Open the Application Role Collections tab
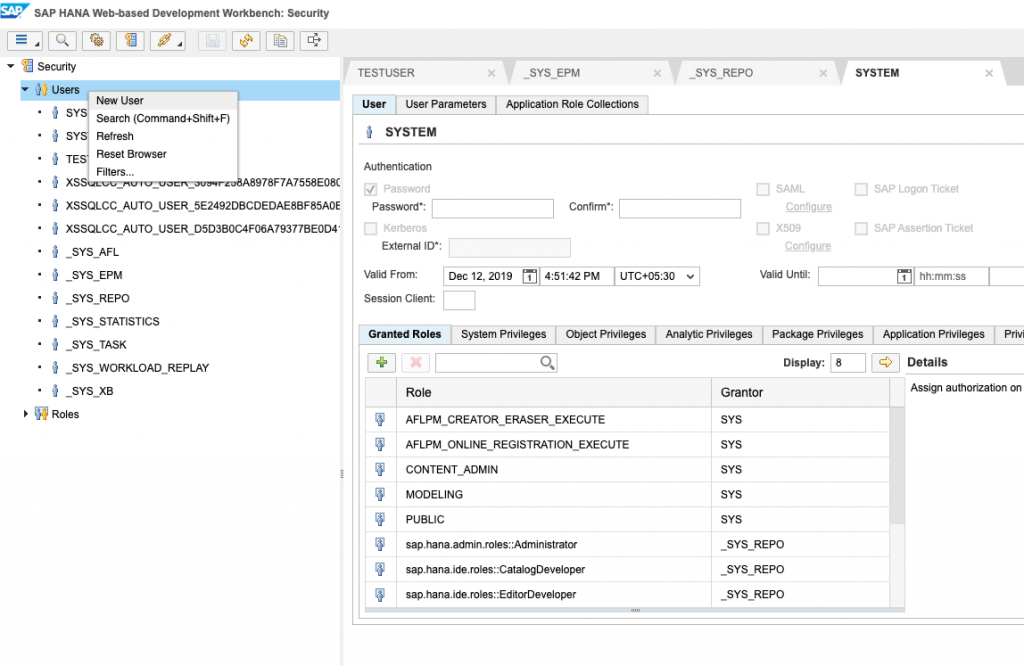This screenshot has height=666, width=1024. tap(572, 104)
